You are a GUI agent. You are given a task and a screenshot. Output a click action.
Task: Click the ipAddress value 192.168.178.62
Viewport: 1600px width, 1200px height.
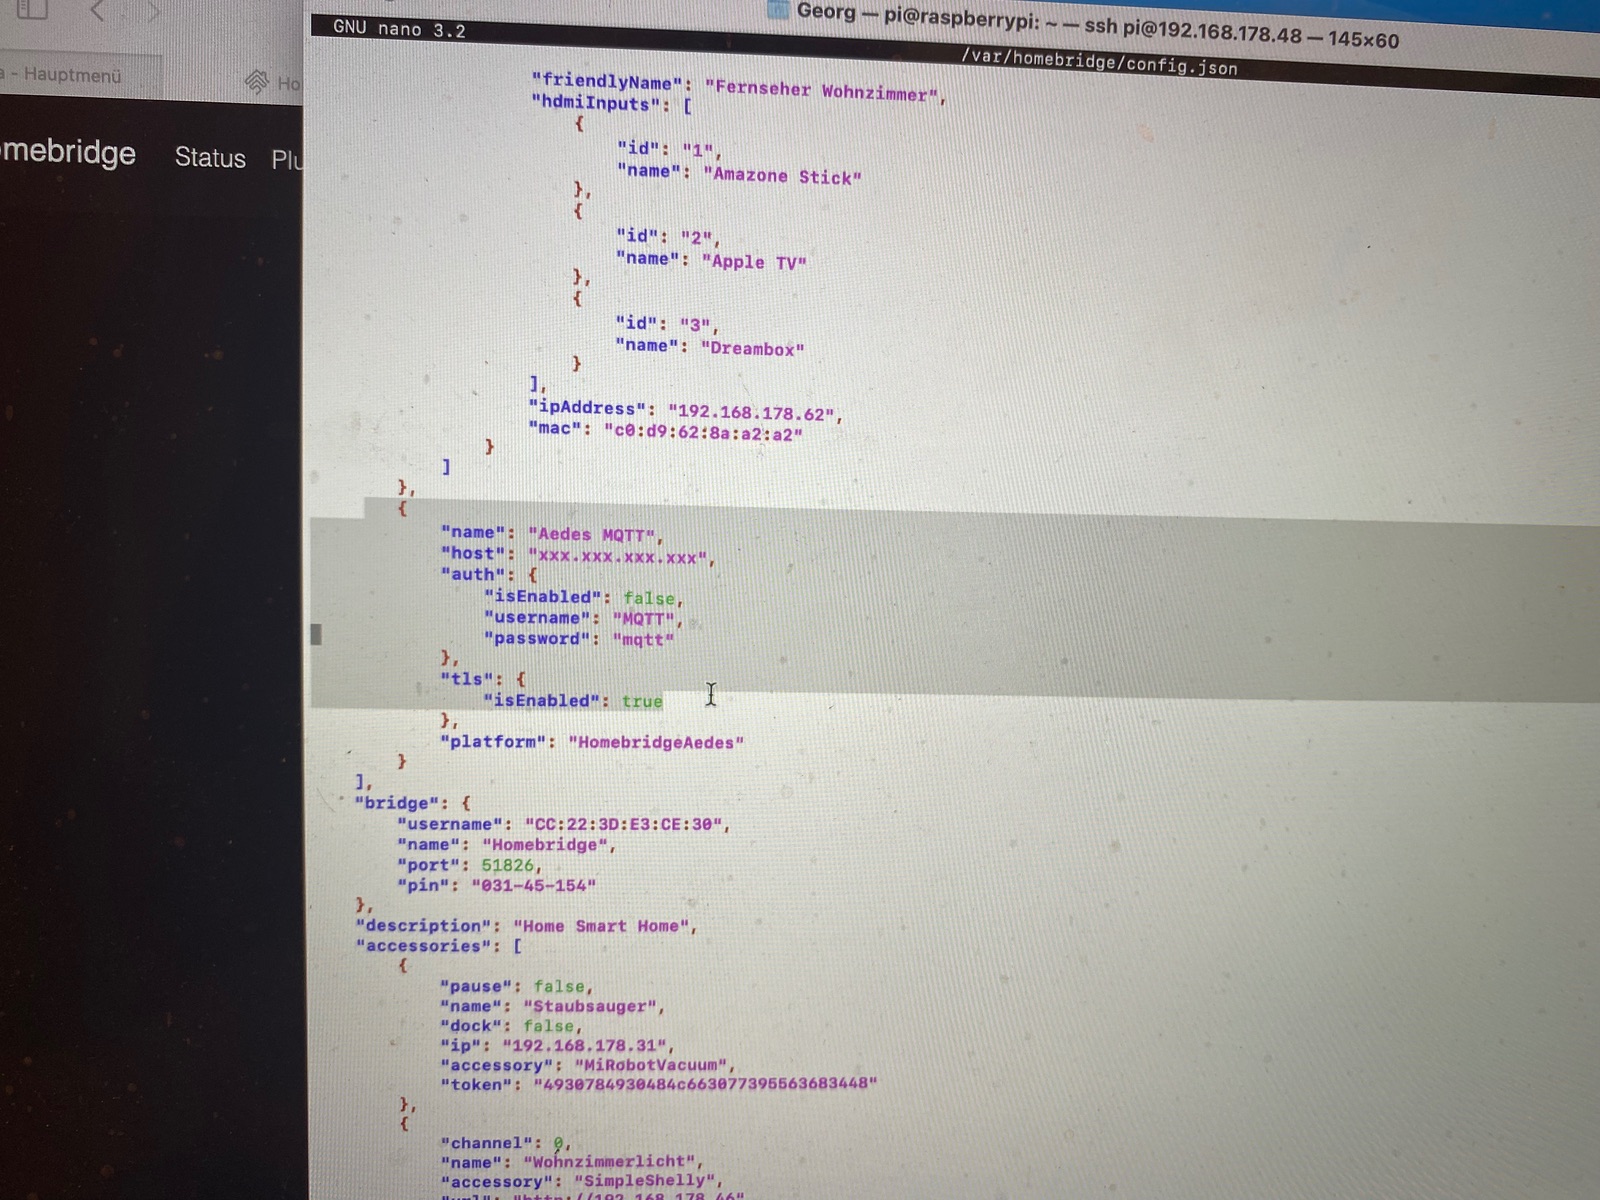755,412
